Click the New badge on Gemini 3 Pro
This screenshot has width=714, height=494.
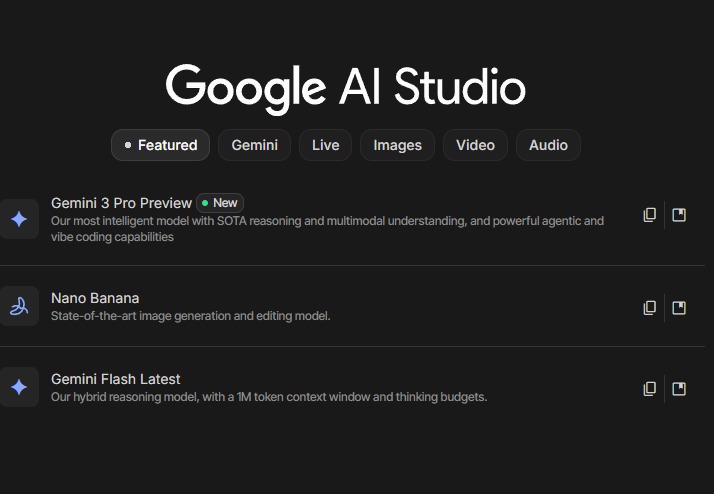(x=220, y=203)
